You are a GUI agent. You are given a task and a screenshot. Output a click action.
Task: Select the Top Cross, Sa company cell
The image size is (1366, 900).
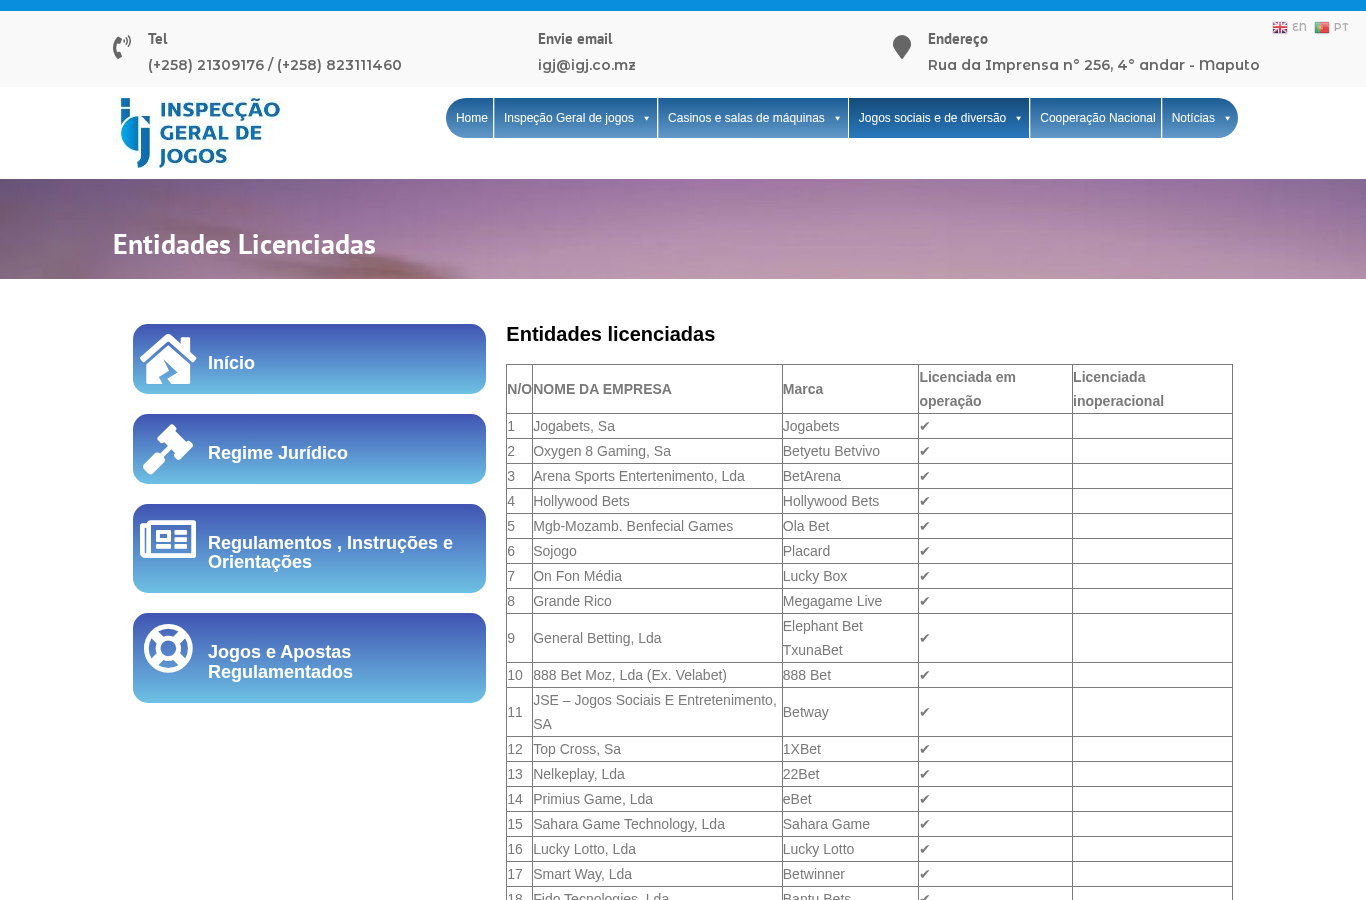coord(657,749)
